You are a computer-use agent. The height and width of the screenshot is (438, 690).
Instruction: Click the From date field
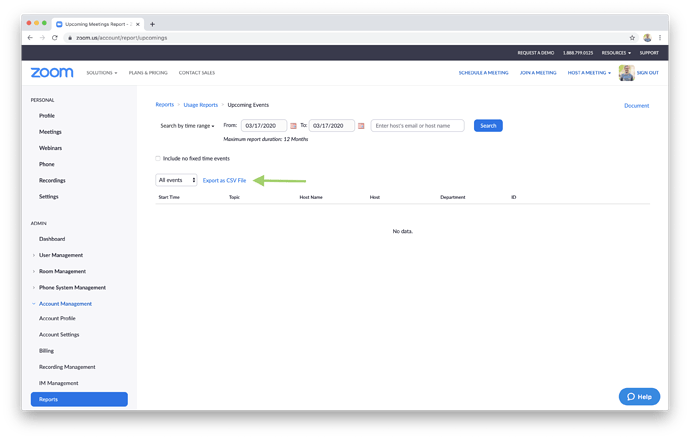pyautogui.click(x=264, y=126)
